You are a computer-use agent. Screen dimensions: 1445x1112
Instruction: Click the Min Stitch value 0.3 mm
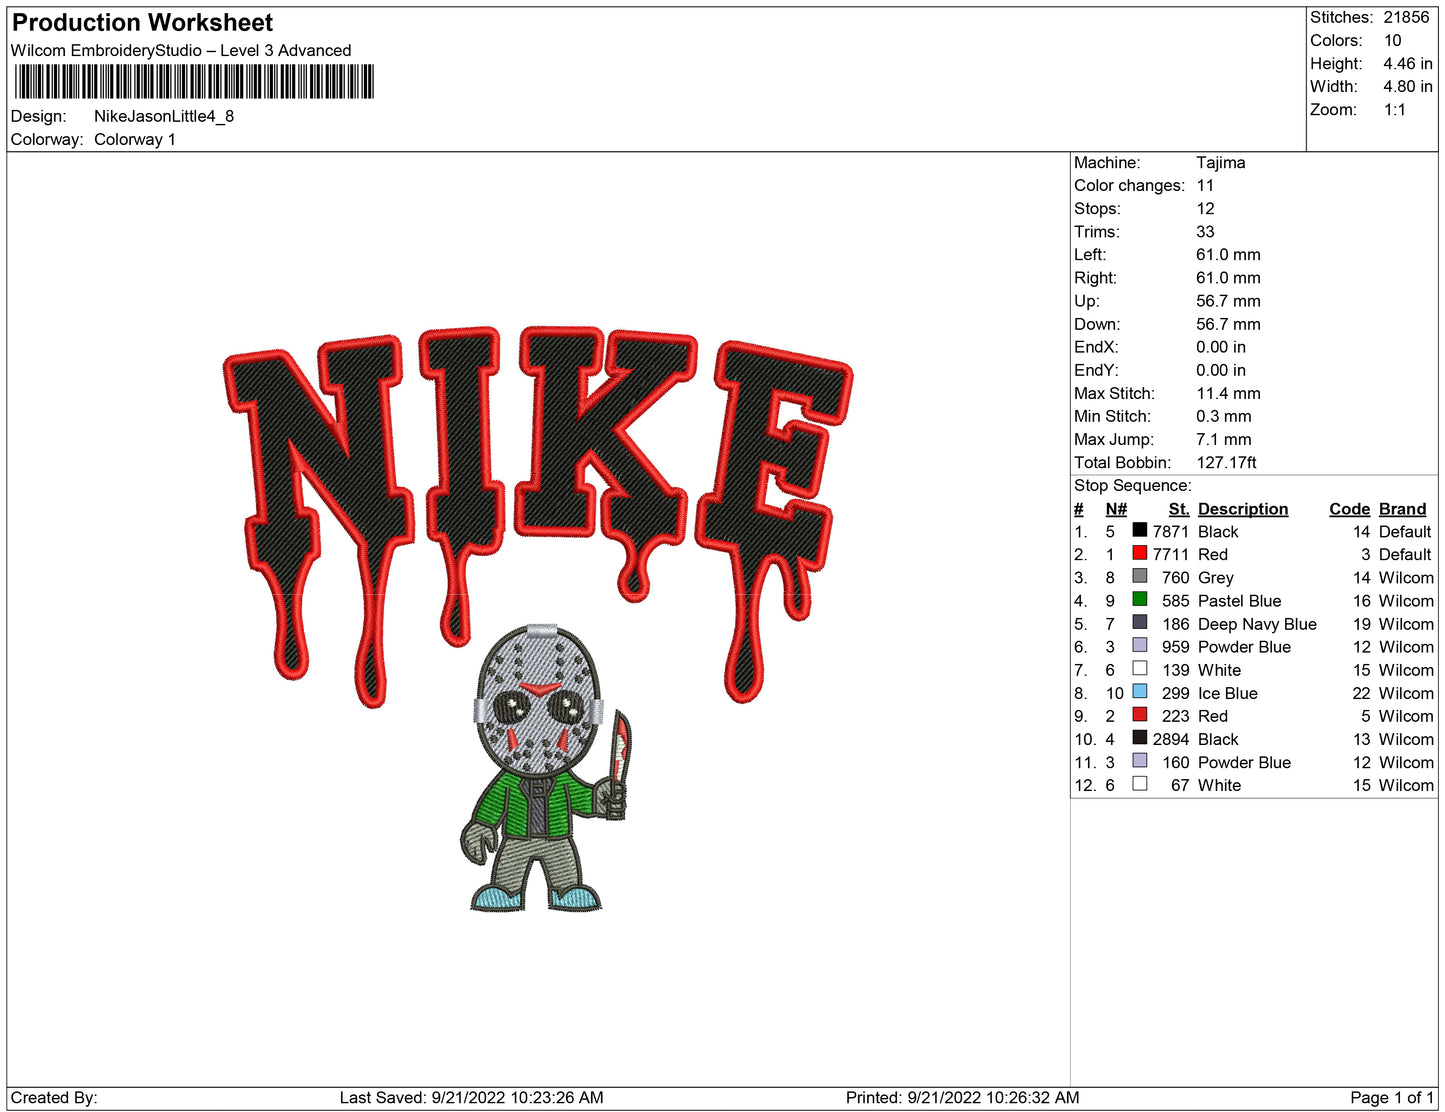(x=1224, y=416)
